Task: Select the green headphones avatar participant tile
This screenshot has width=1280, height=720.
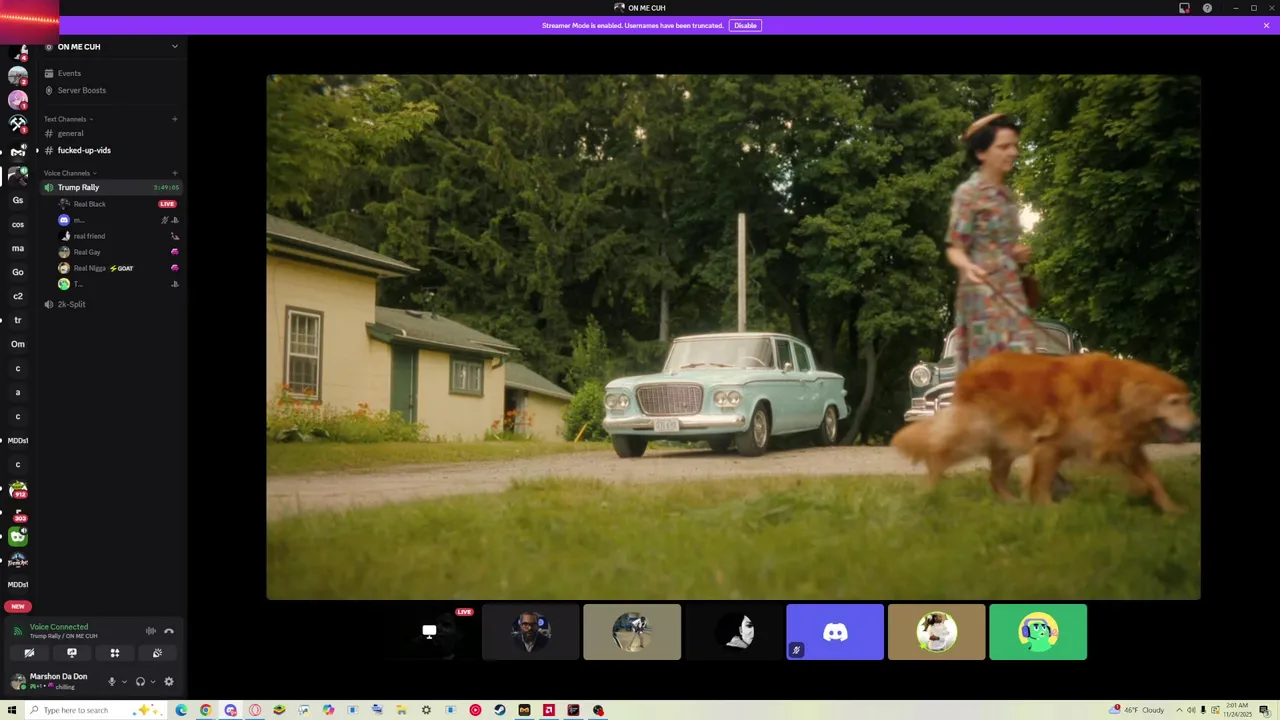Action: pos(1038,632)
